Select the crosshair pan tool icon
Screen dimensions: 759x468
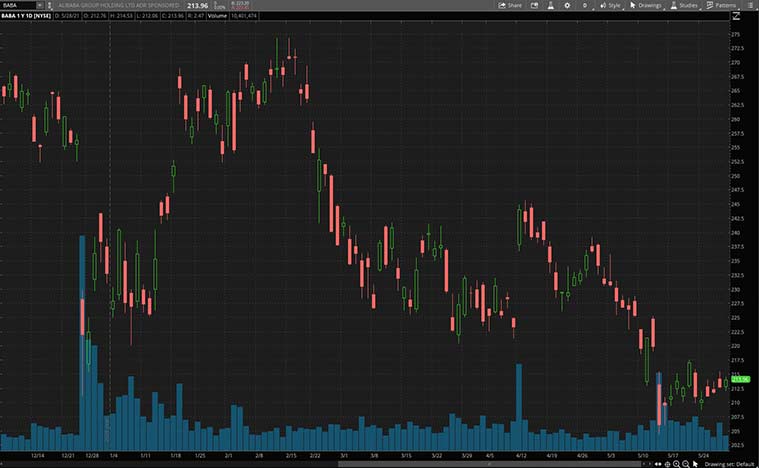click(667, 464)
